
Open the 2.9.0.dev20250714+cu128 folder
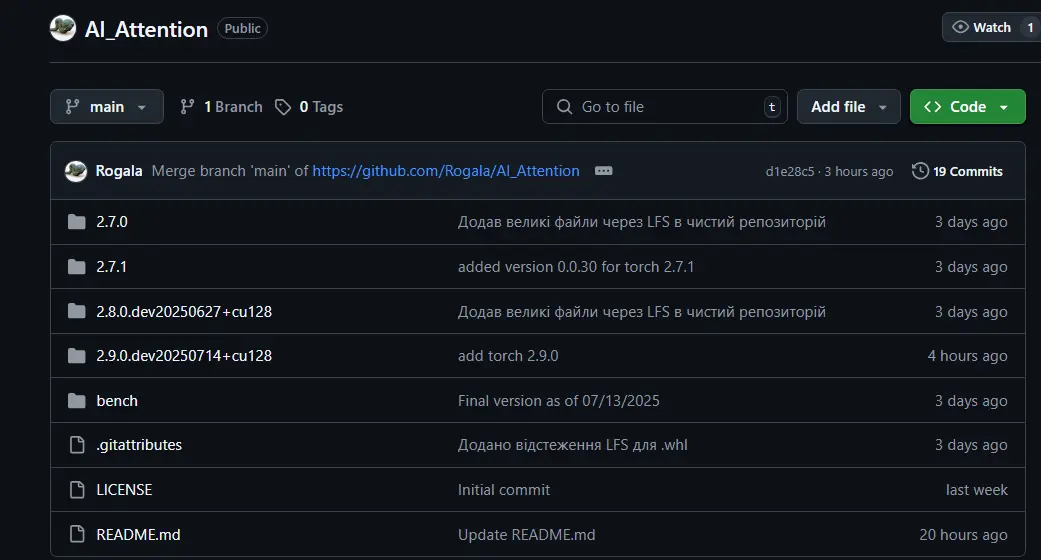click(184, 356)
